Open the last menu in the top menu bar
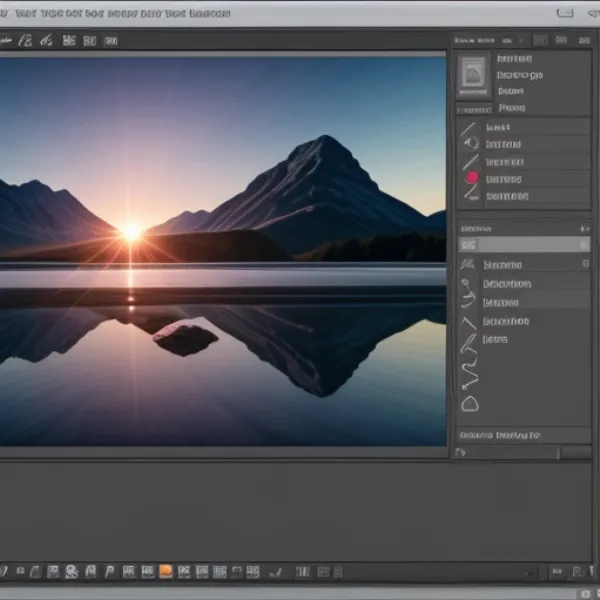 tap(210, 14)
